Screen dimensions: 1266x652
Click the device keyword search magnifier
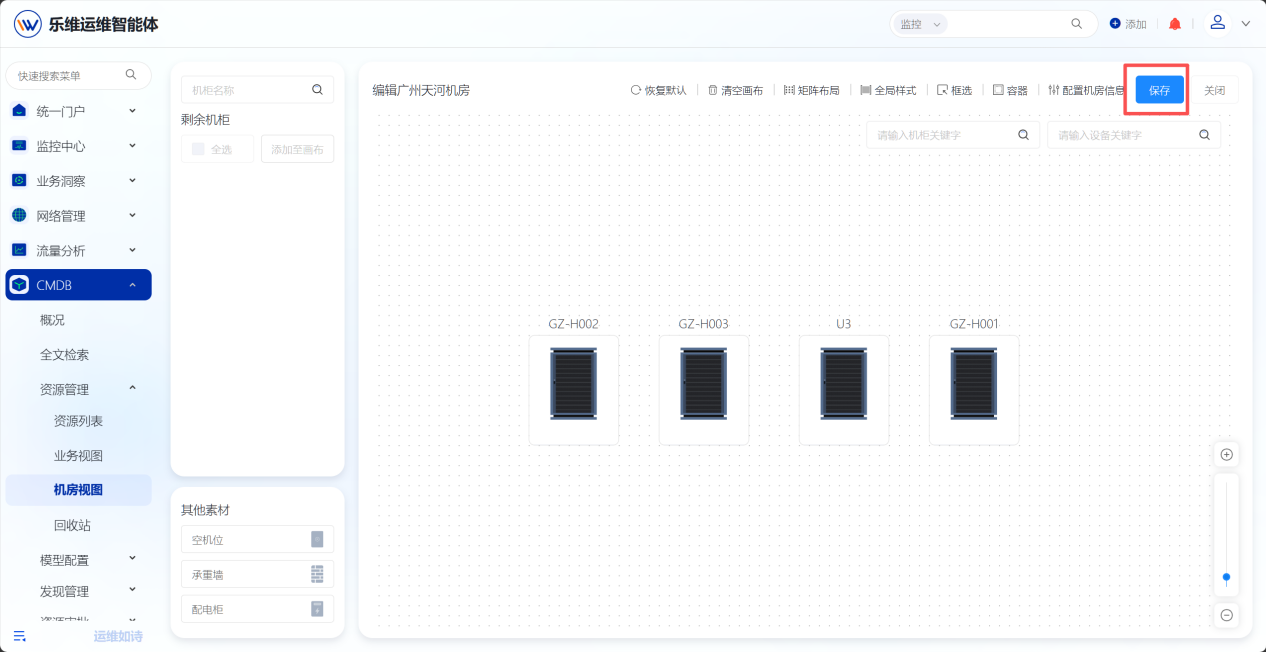[x=1204, y=135]
